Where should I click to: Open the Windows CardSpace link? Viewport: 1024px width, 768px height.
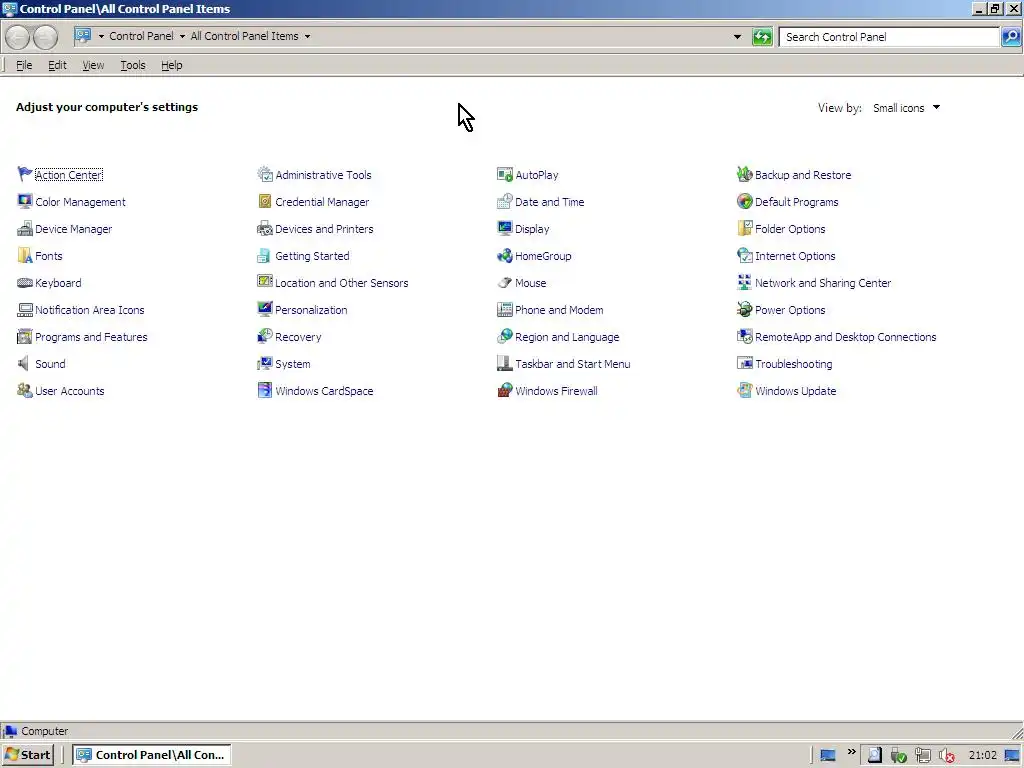tap(324, 391)
